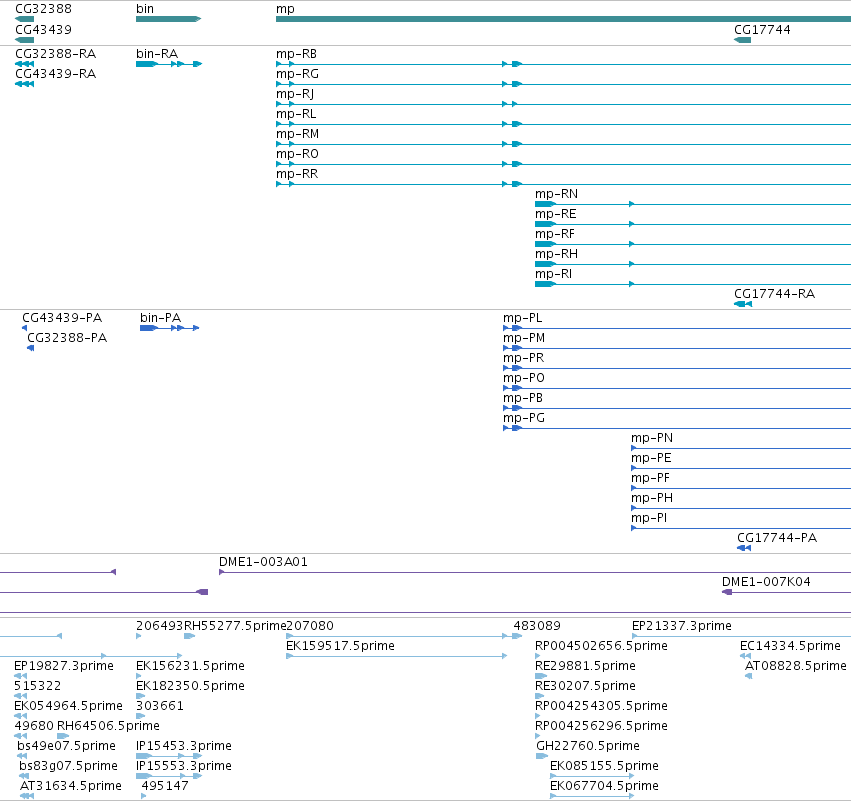Viewport: 851px width, 801px height.
Task: Select the mp-PR protein label
Action: 524,358
